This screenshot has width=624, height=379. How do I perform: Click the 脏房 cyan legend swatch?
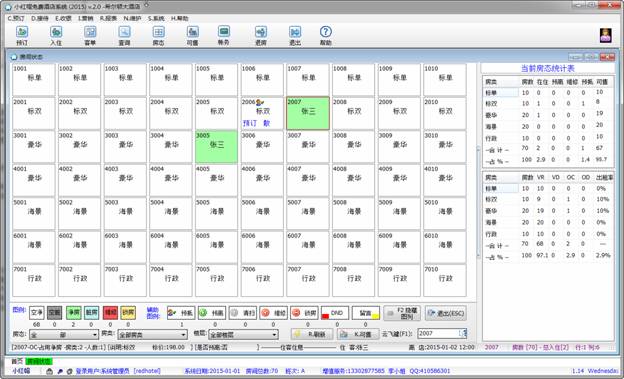(x=92, y=313)
